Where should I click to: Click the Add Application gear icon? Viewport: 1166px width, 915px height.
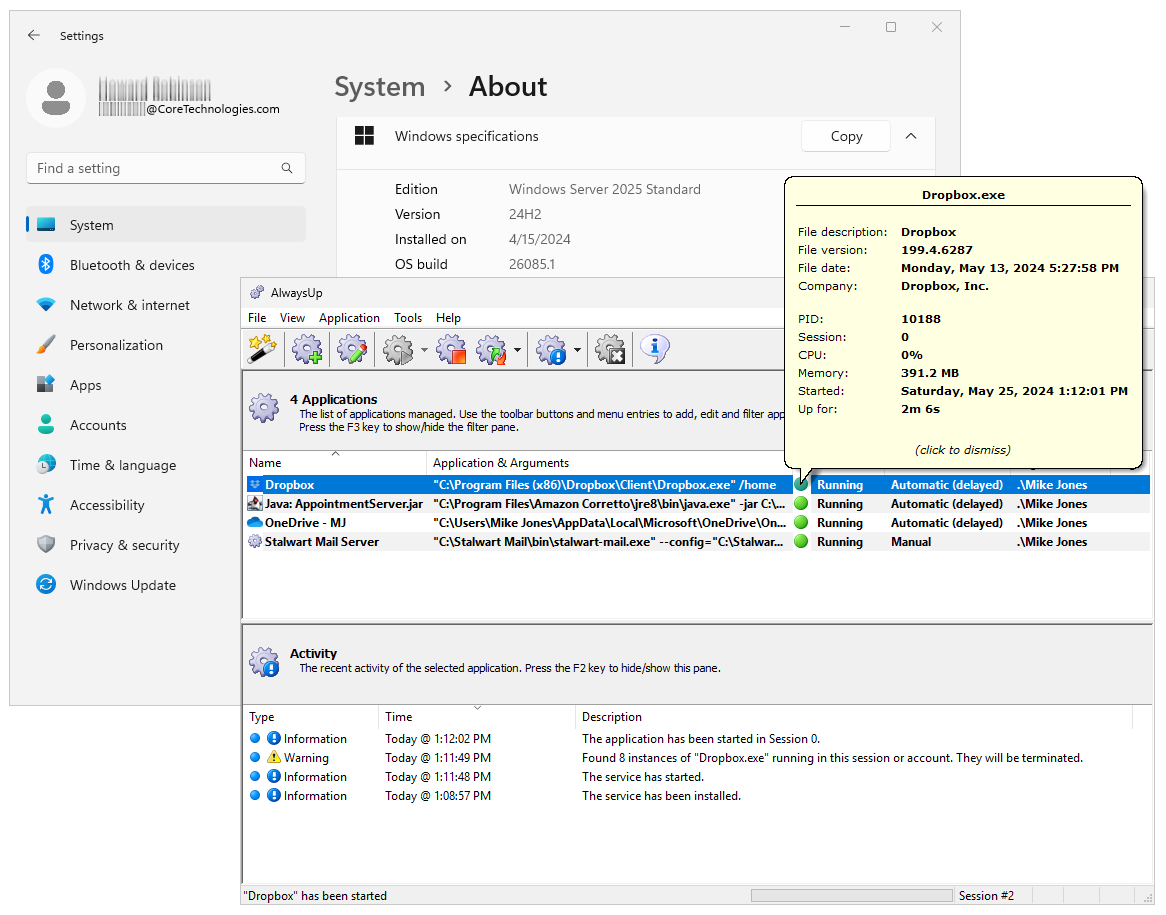(x=307, y=348)
